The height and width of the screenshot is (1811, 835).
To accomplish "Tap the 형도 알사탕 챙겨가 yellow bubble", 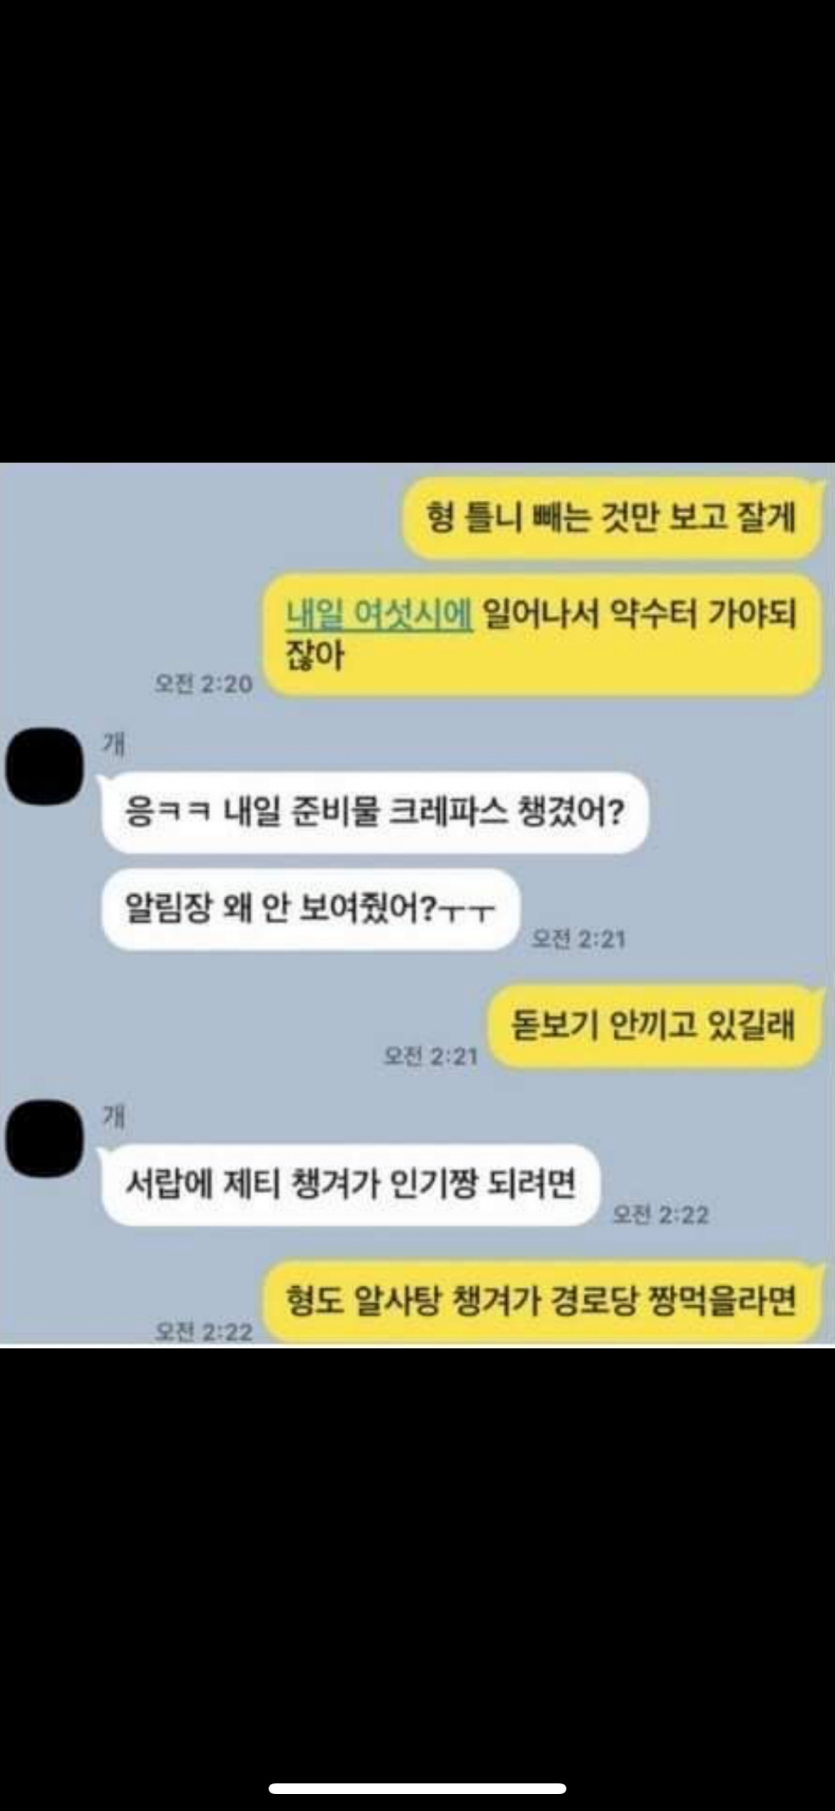I will point(541,1301).
